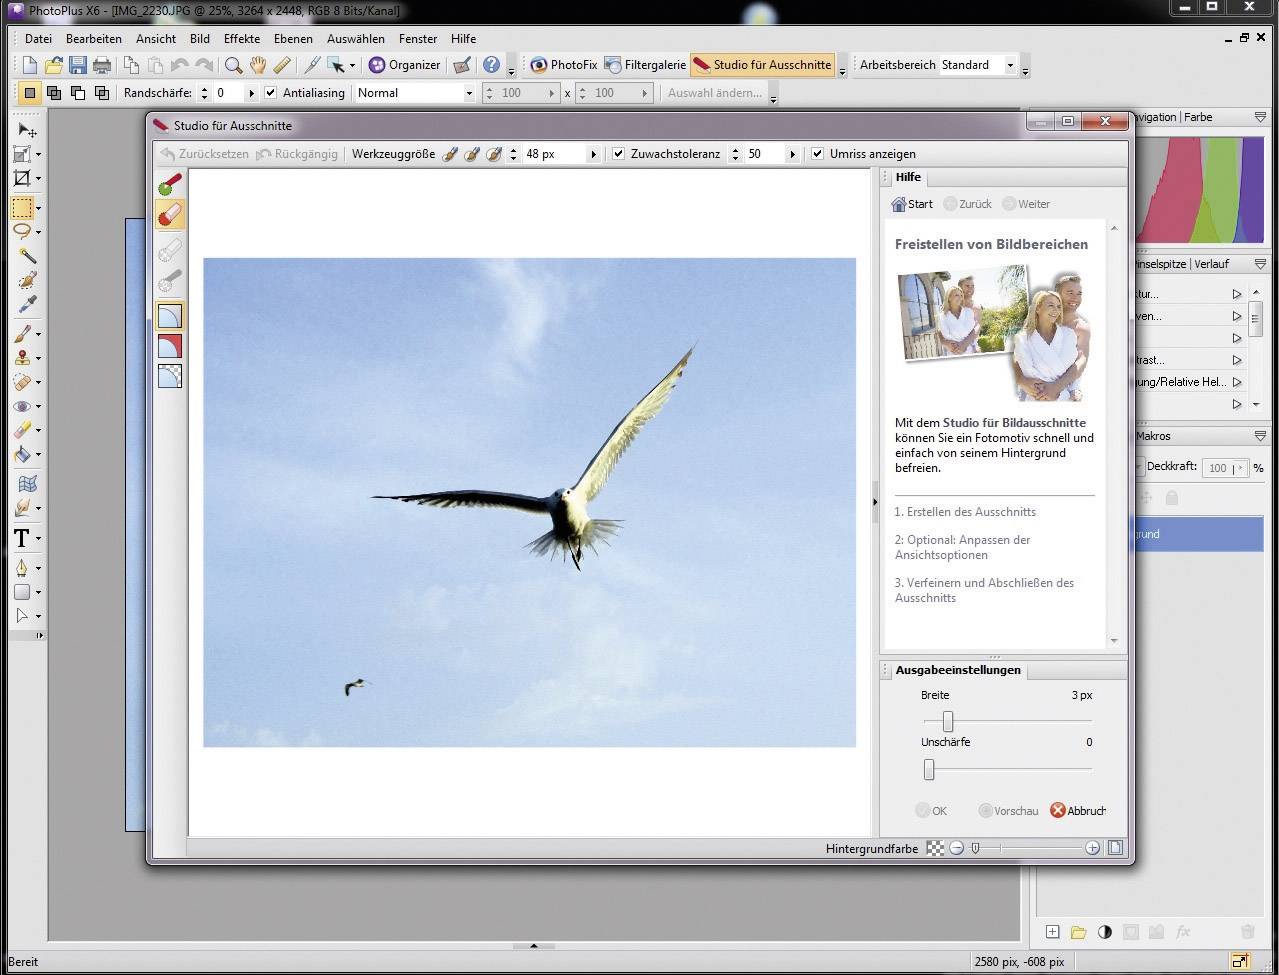
Task: Switch to the Farbe panel tab
Action: 1198,117
